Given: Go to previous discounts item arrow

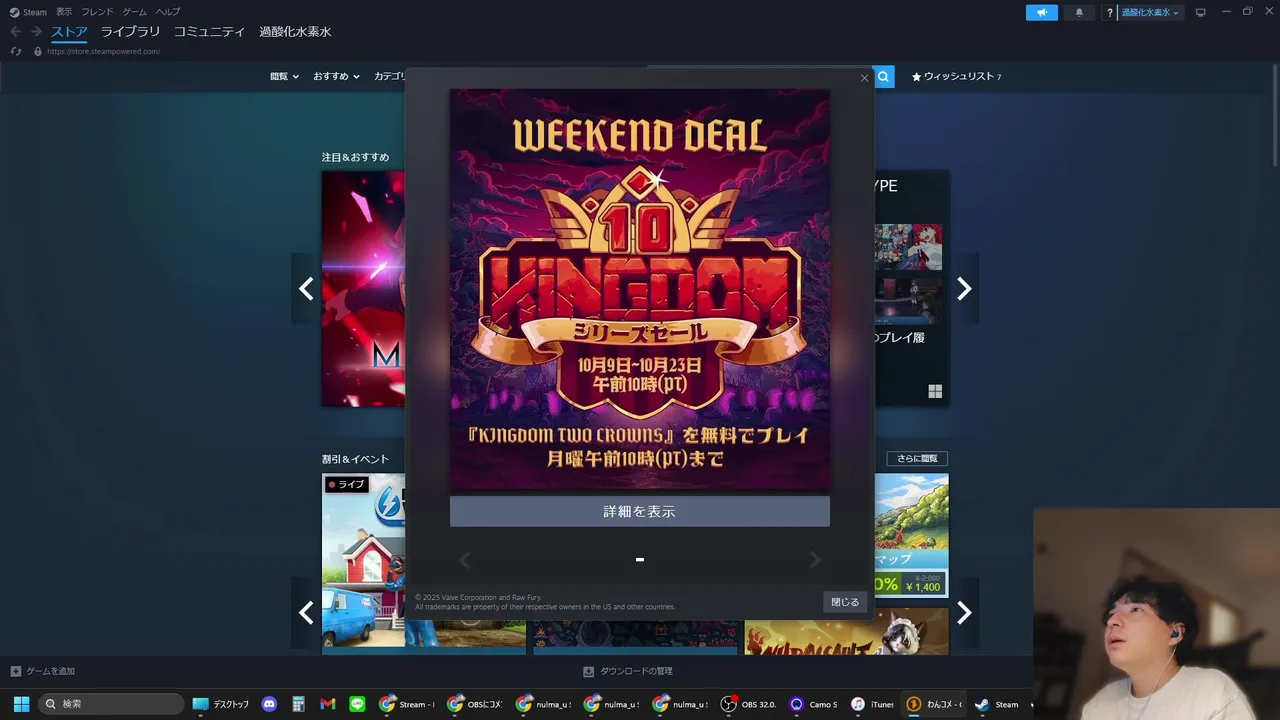Looking at the screenshot, I should [x=306, y=613].
